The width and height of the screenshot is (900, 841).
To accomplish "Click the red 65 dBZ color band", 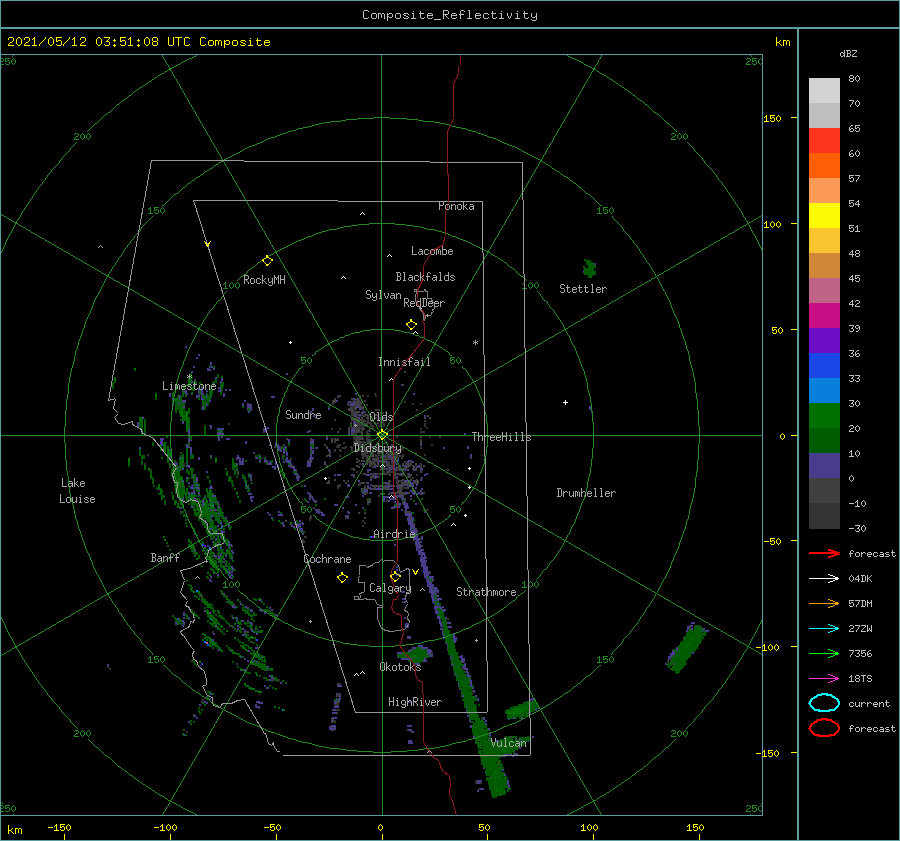I will click(x=824, y=141).
